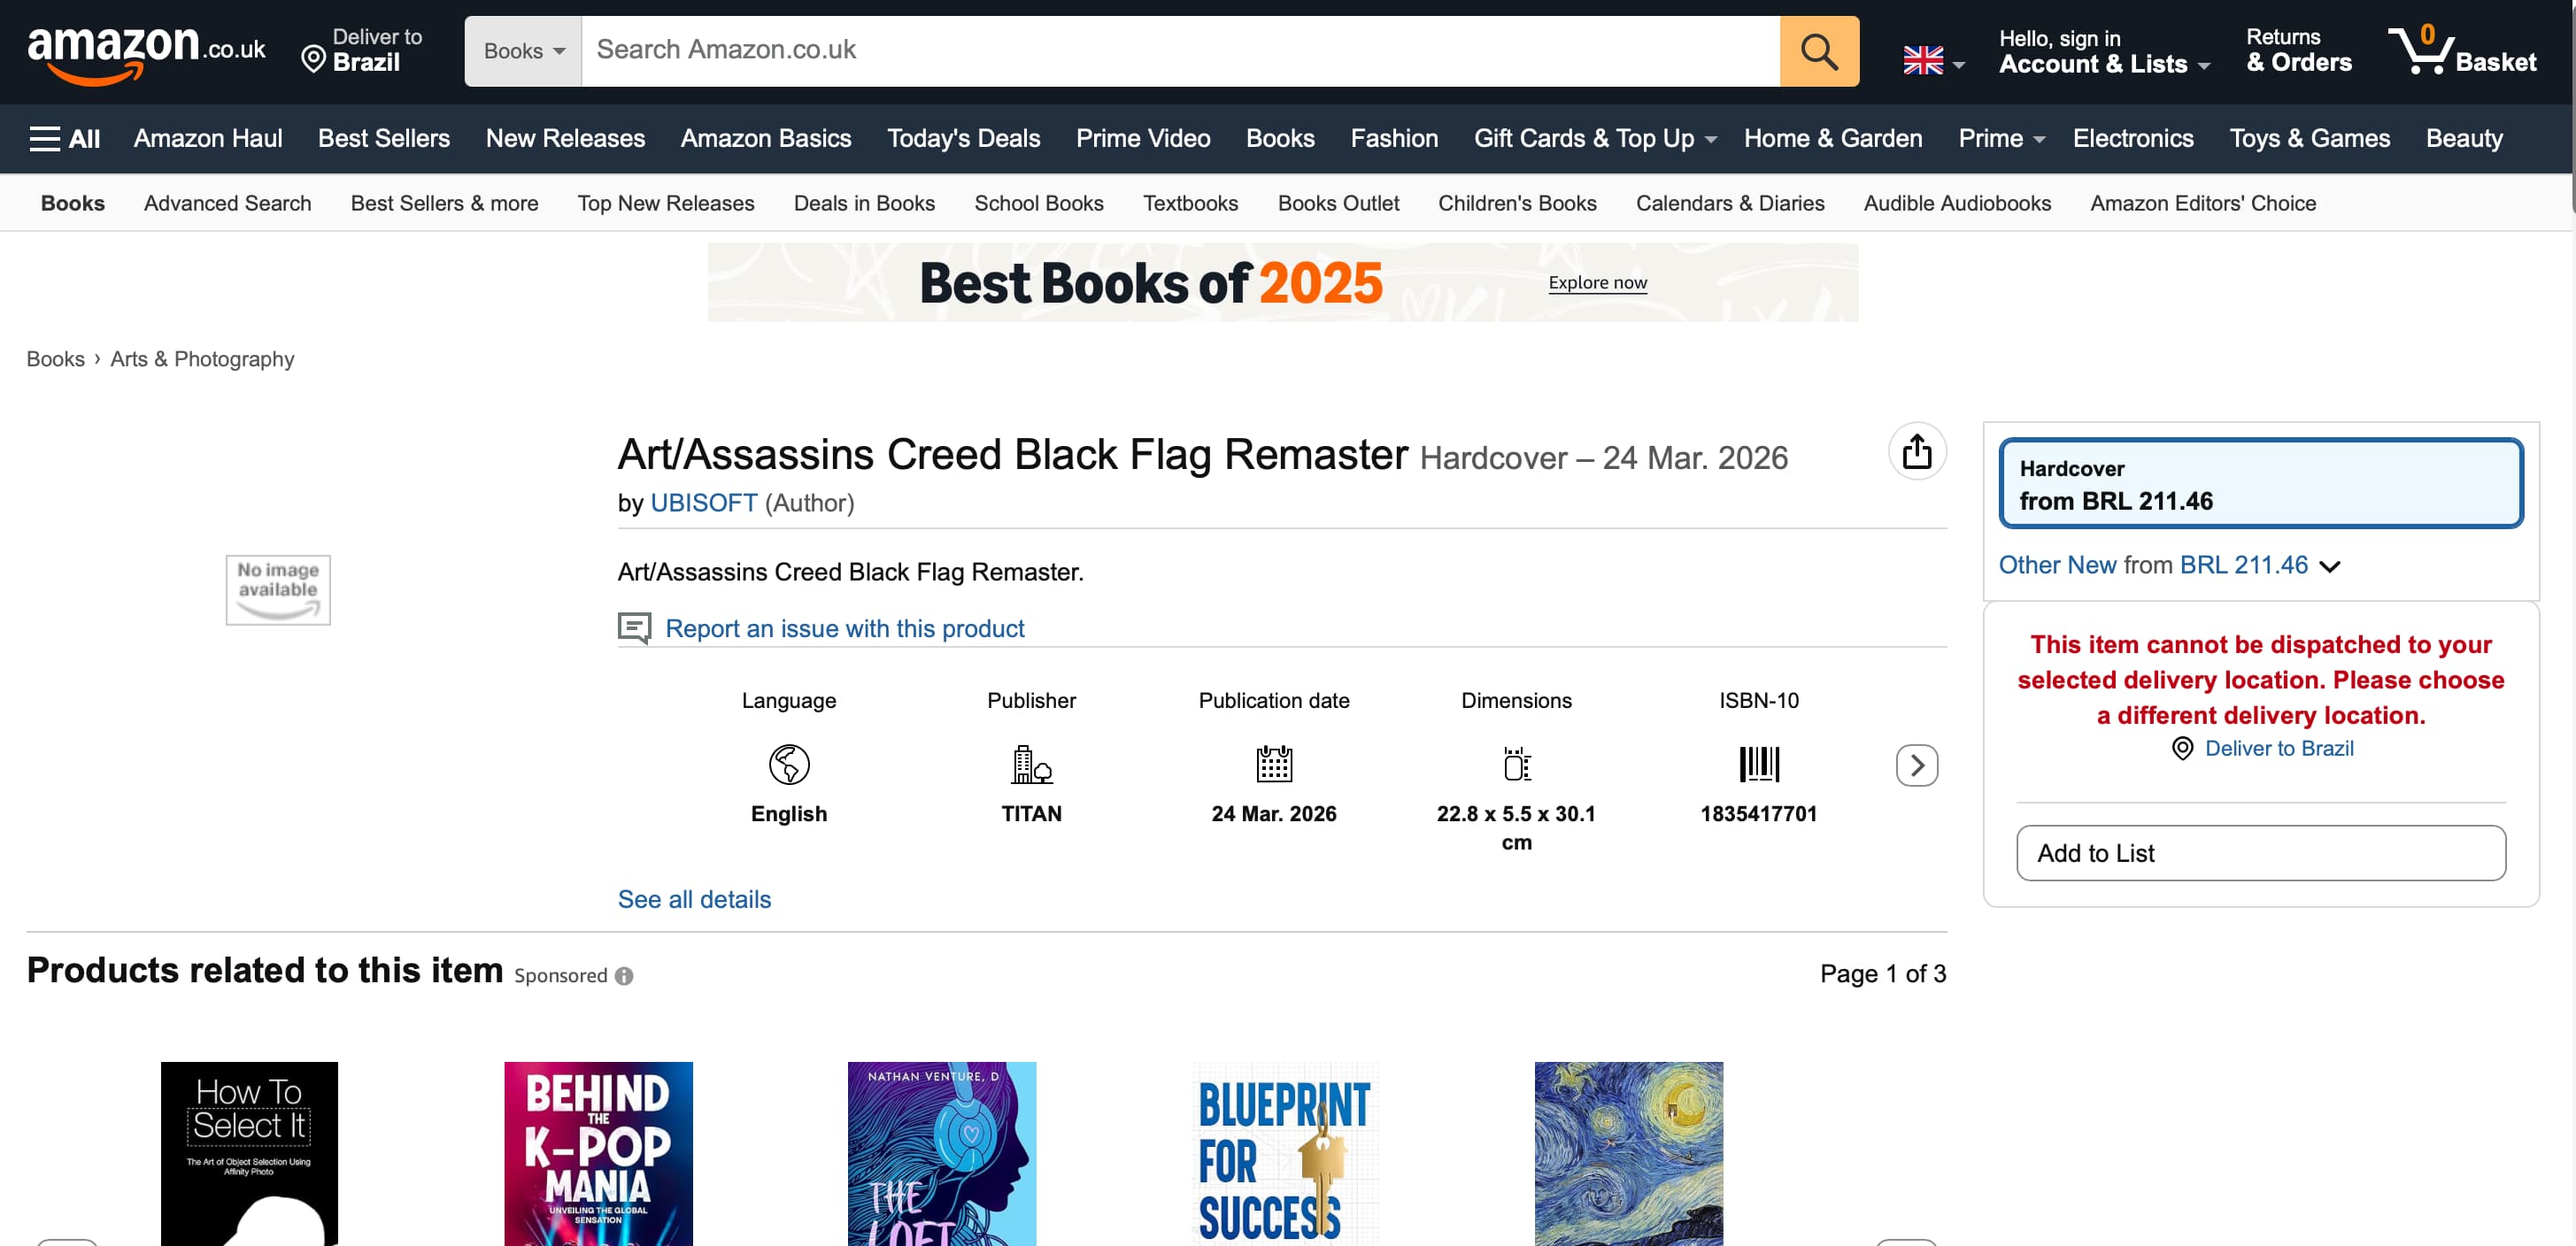
Task: Click the Amazon.co.uk logo
Action: coord(146,52)
